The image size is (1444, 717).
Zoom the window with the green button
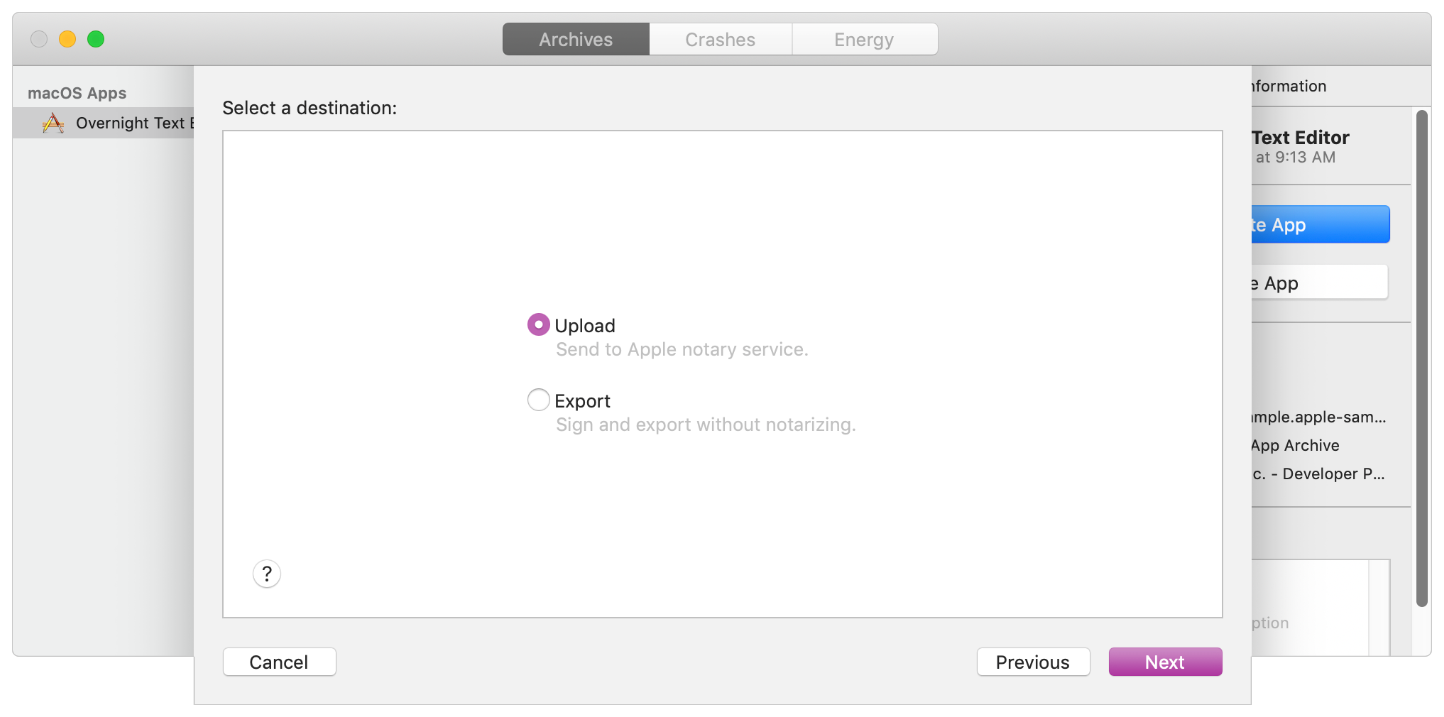point(95,39)
